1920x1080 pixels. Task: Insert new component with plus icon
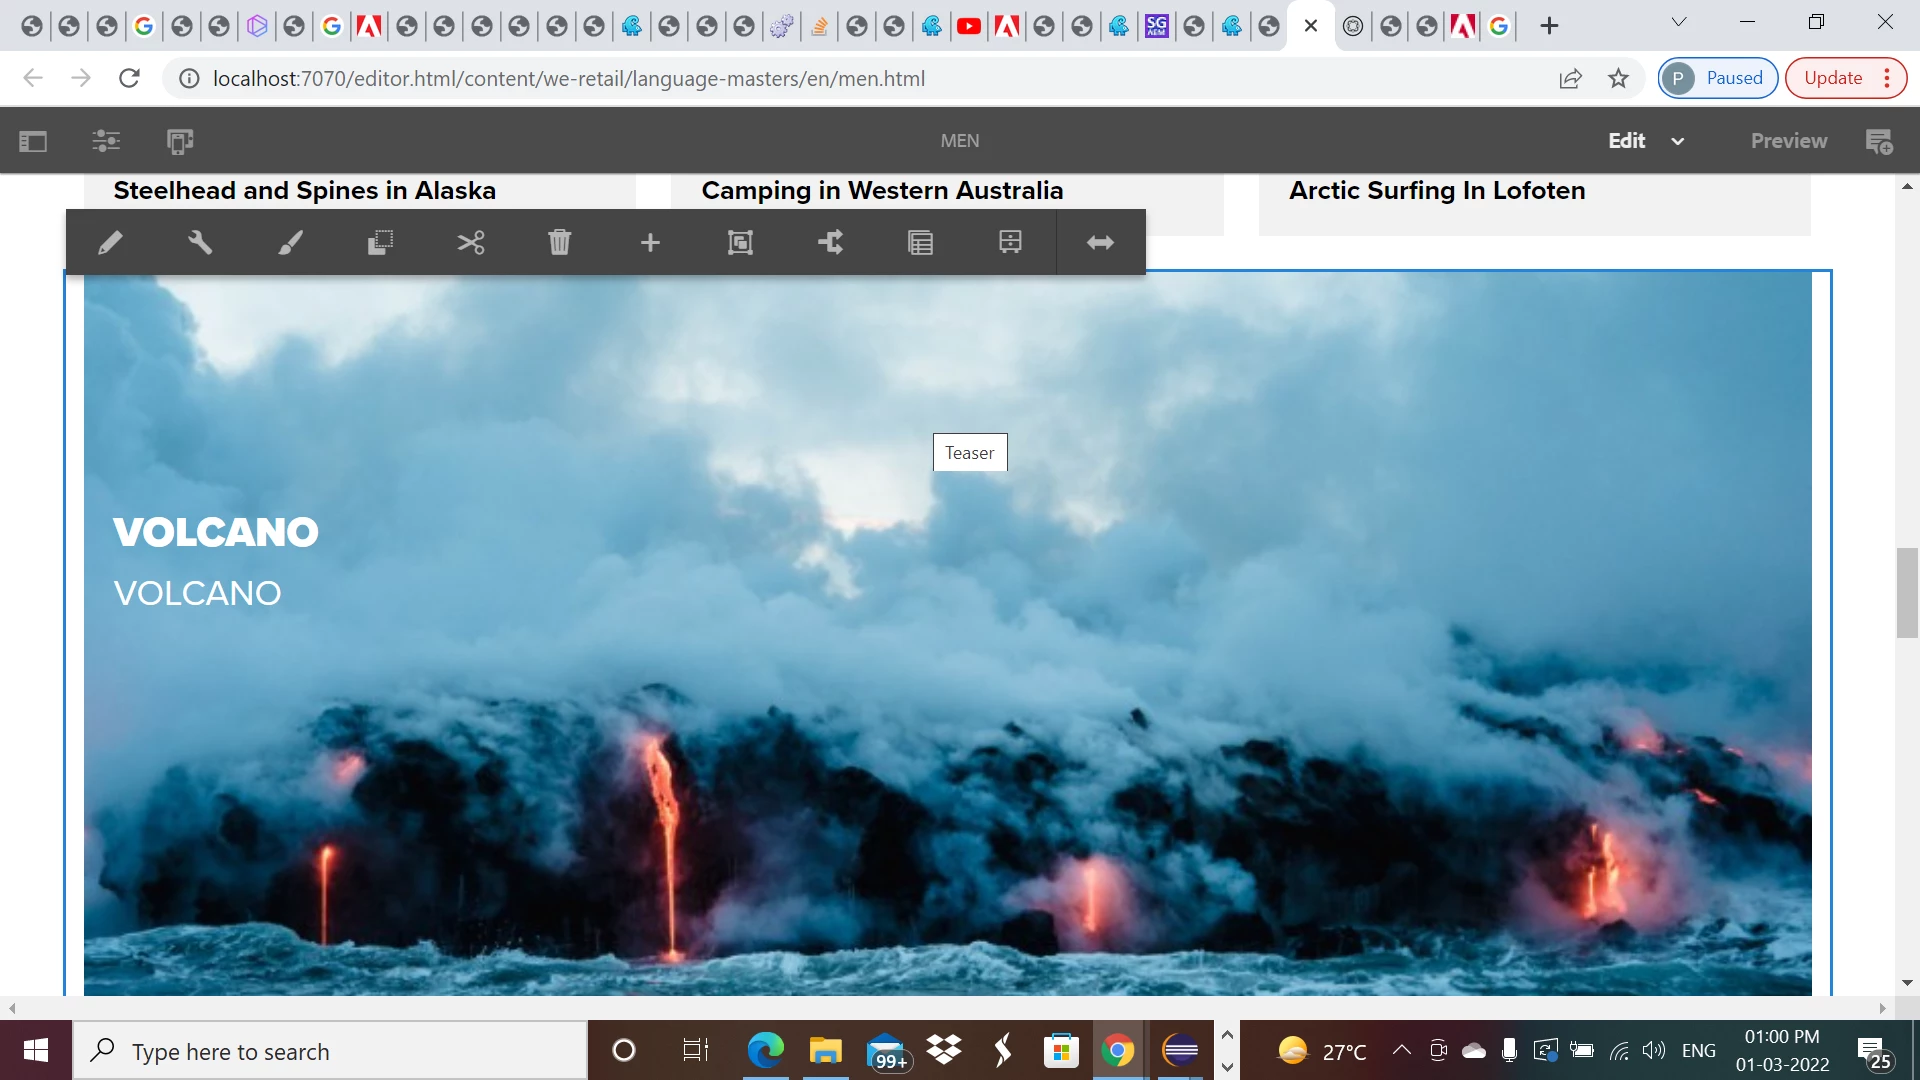tap(650, 243)
